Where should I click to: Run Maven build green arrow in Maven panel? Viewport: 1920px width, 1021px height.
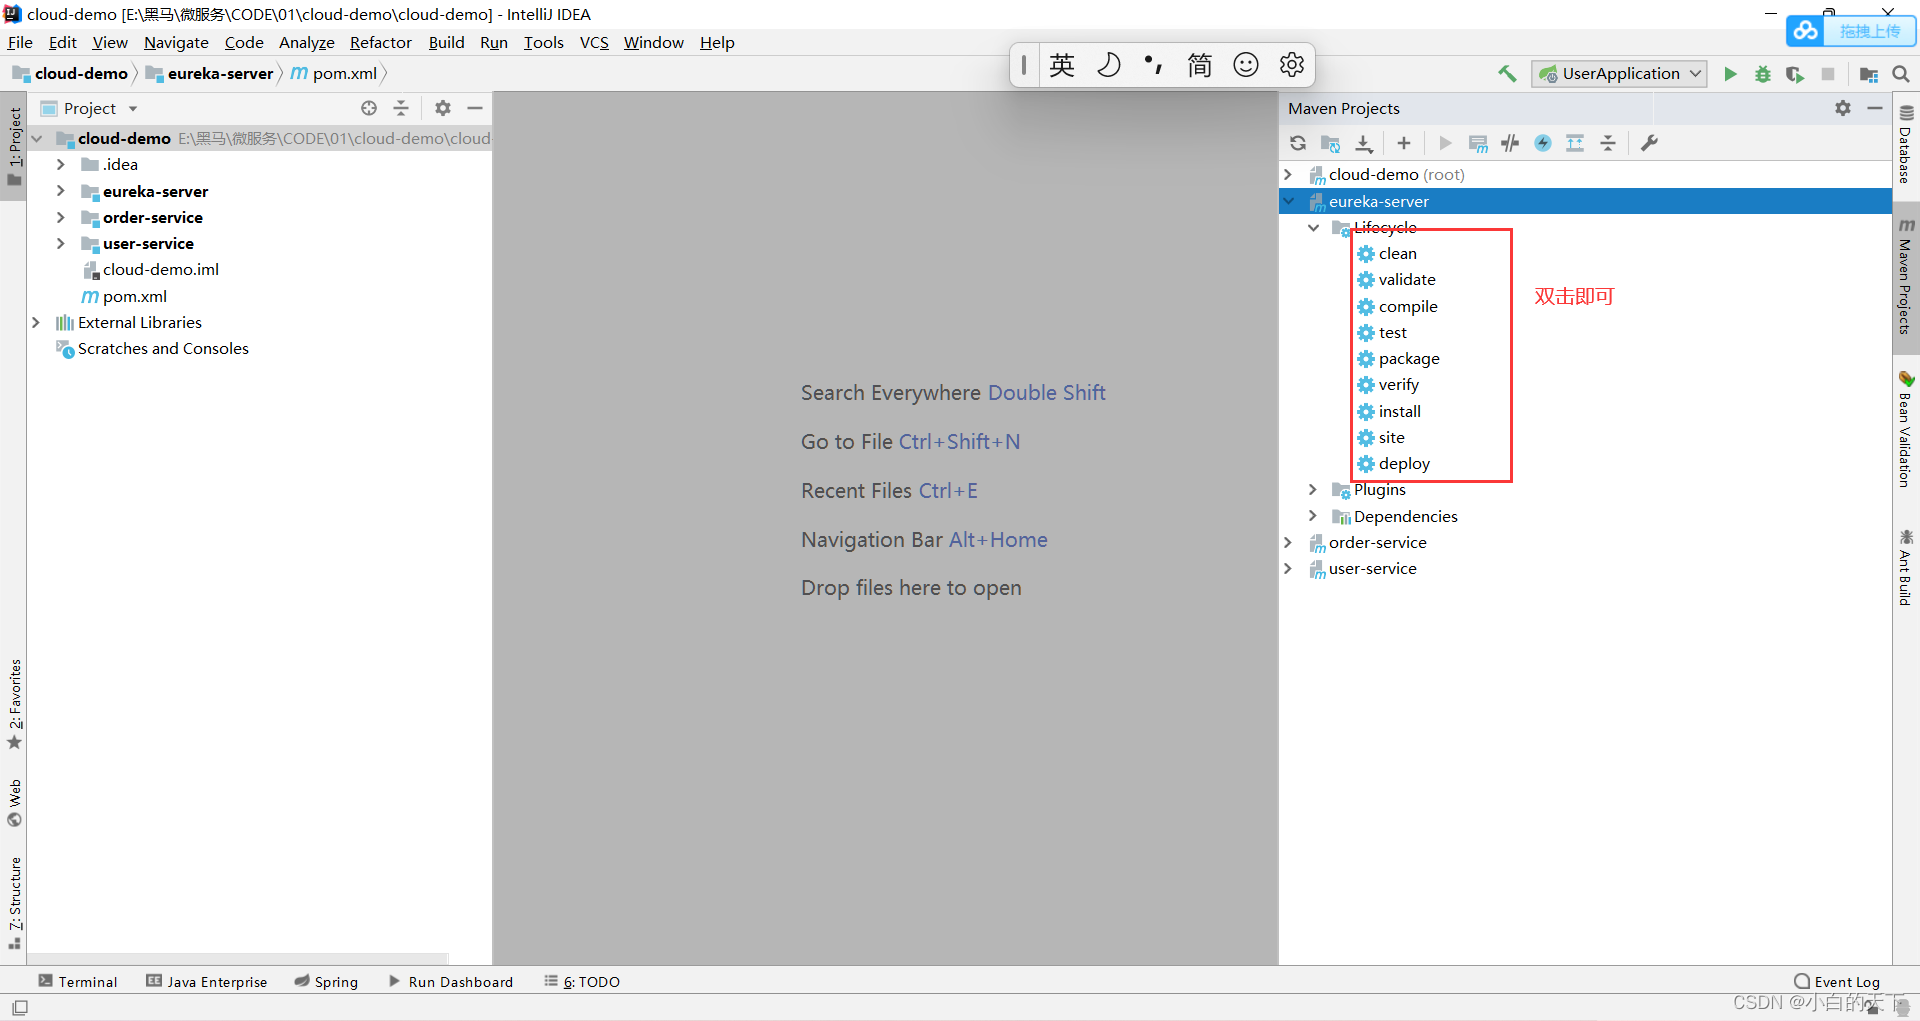click(1445, 143)
